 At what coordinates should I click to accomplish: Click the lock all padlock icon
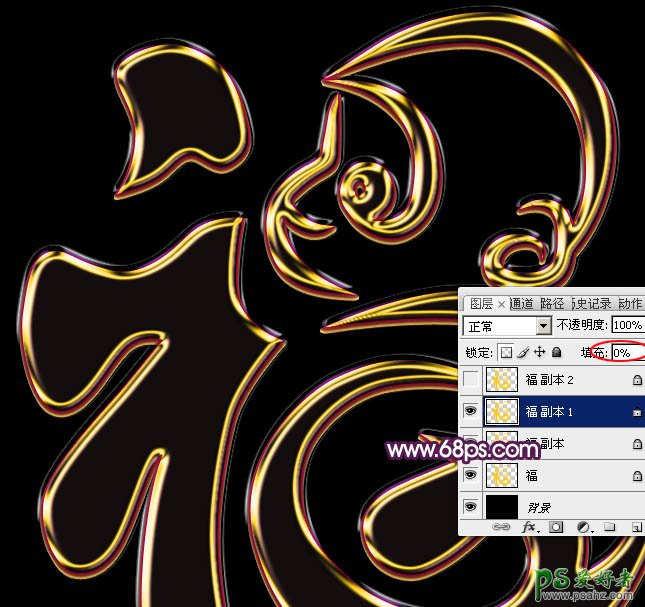tap(556, 352)
